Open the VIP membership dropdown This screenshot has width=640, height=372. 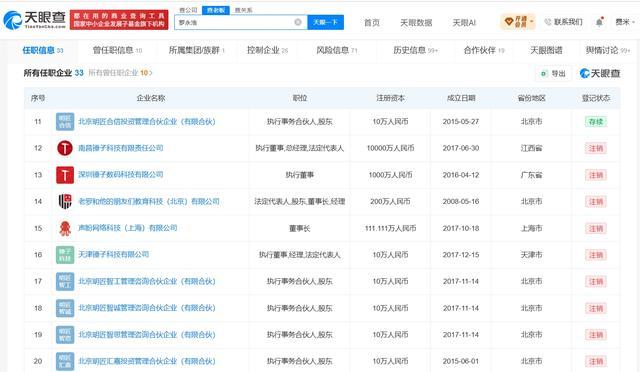(x=518, y=22)
